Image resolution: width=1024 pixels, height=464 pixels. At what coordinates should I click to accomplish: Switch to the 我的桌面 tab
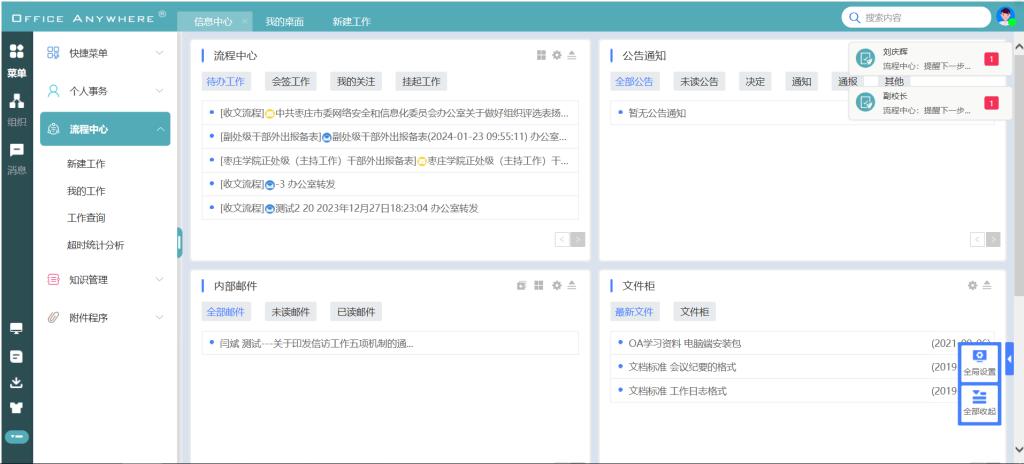pyautogui.click(x=285, y=21)
